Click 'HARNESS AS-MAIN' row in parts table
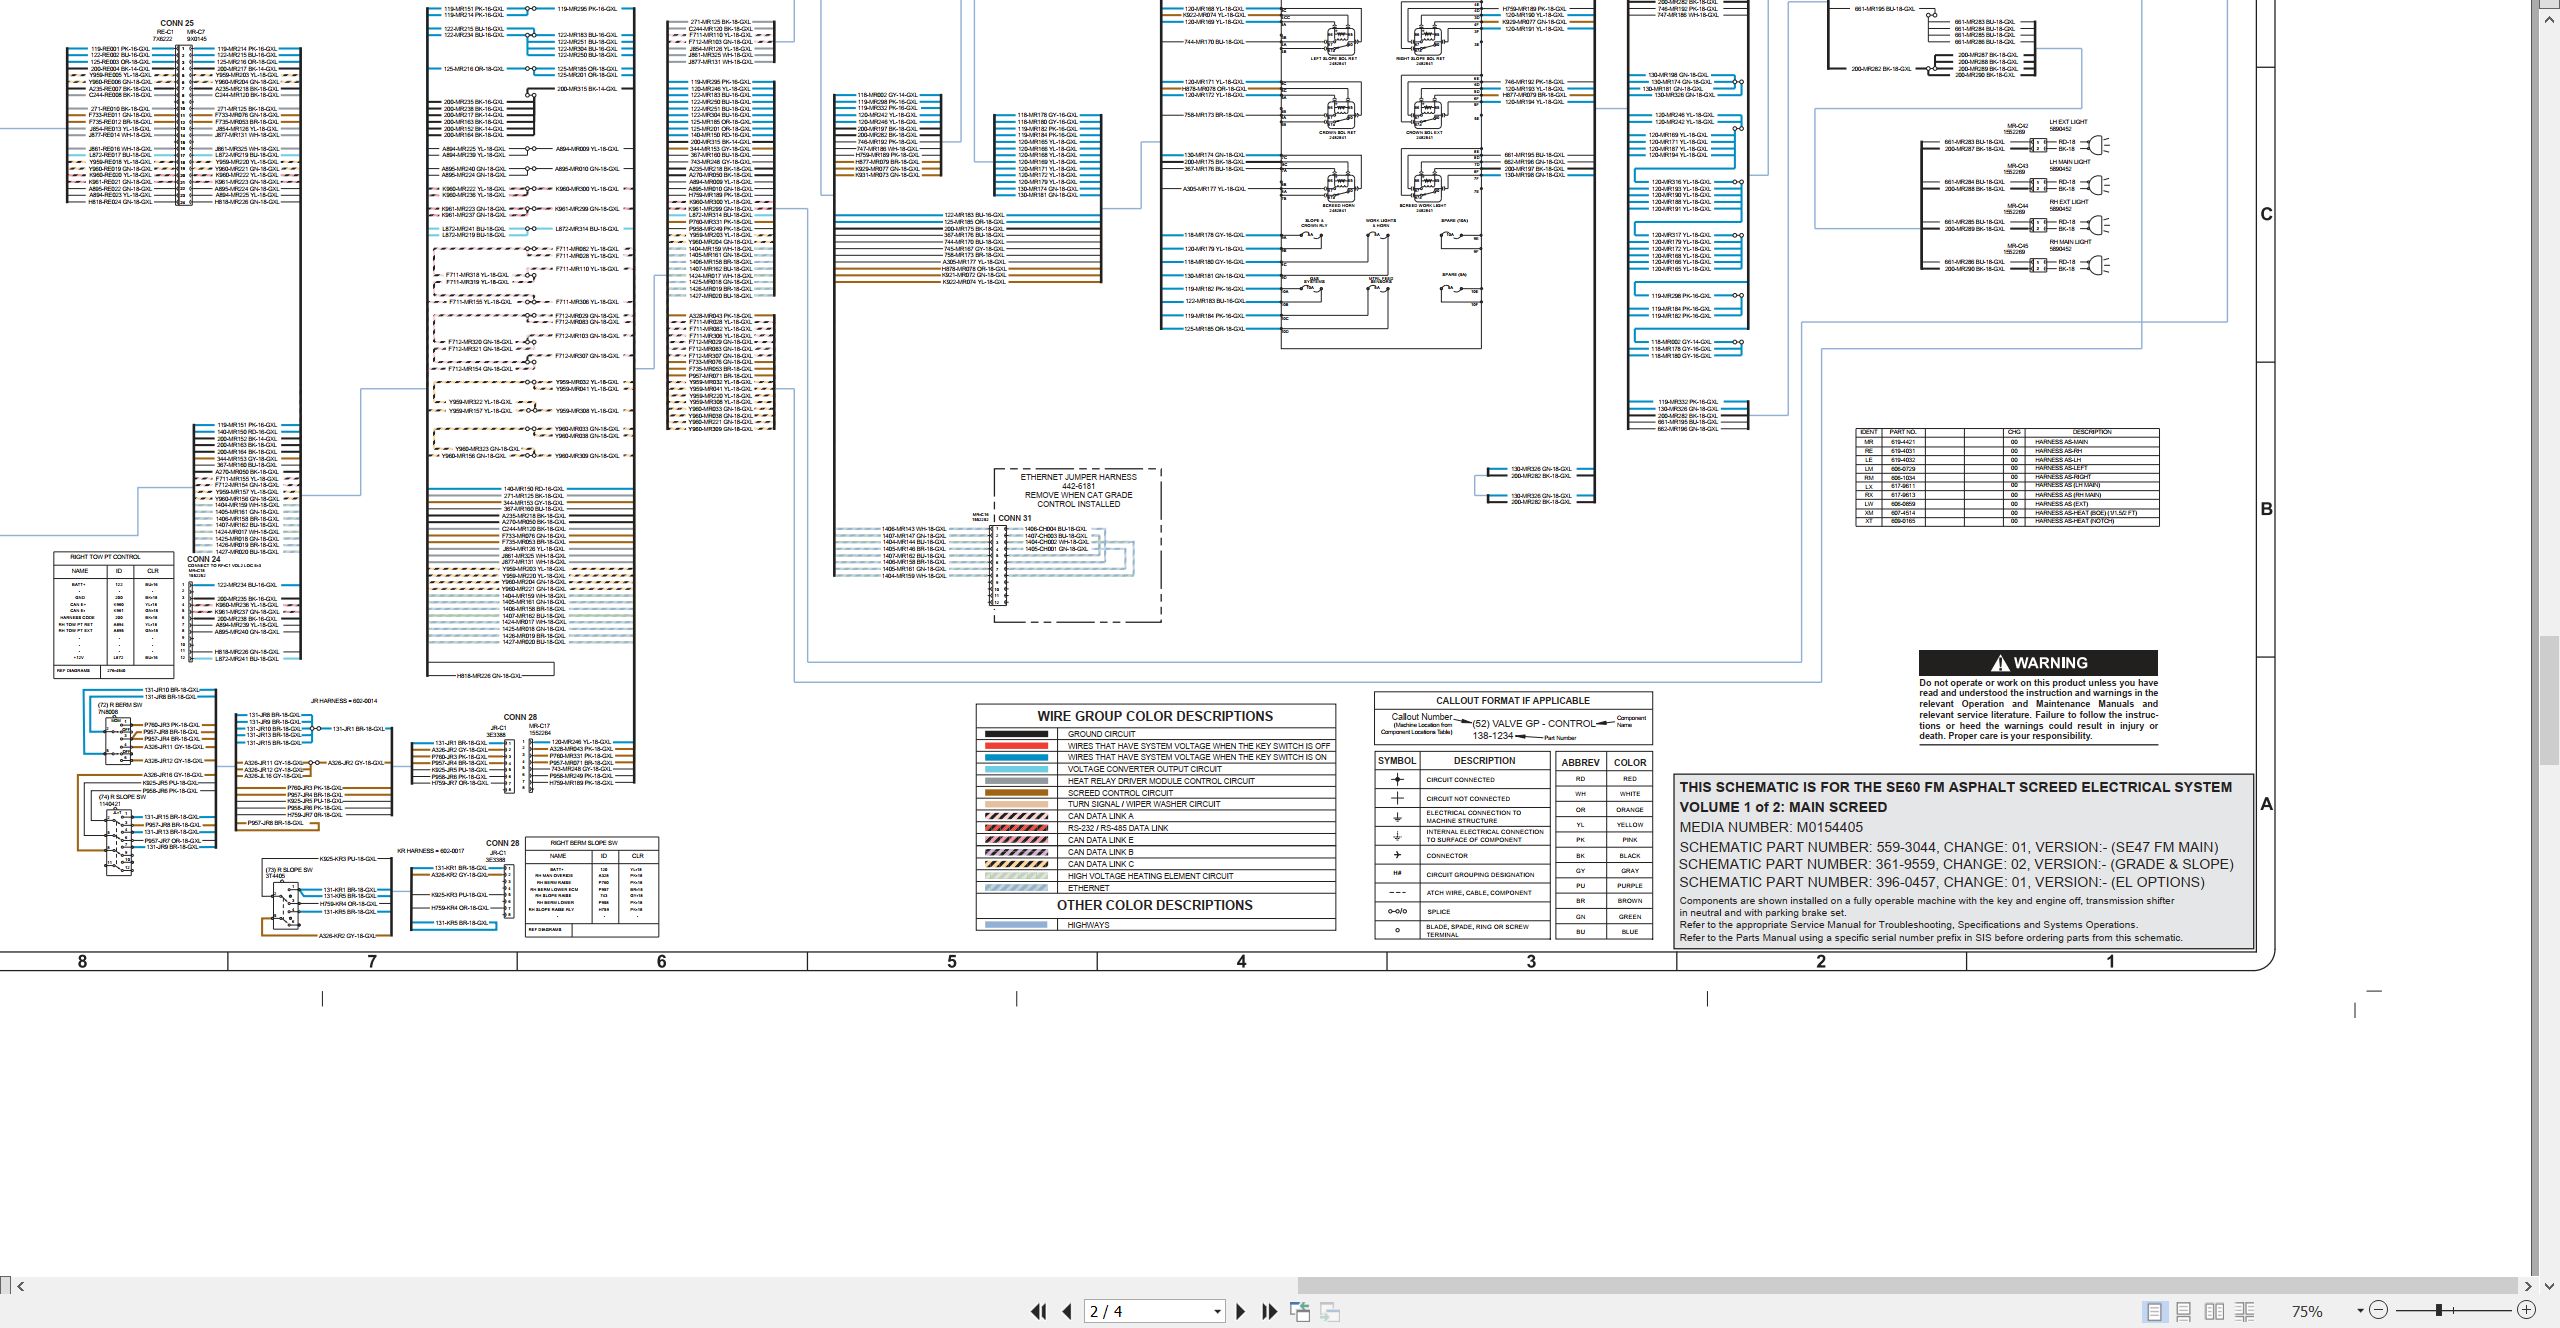This screenshot has height=1328, width=2560. tap(2007, 442)
